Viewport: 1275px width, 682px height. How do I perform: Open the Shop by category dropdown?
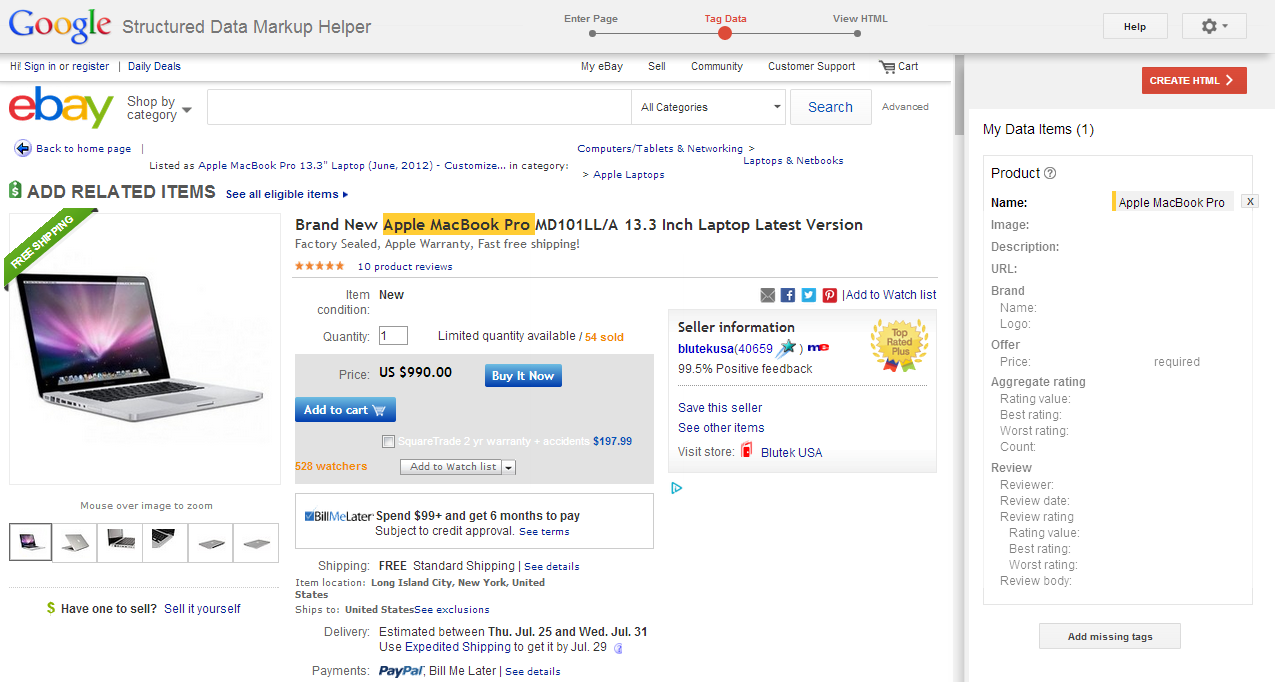click(x=157, y=108)
